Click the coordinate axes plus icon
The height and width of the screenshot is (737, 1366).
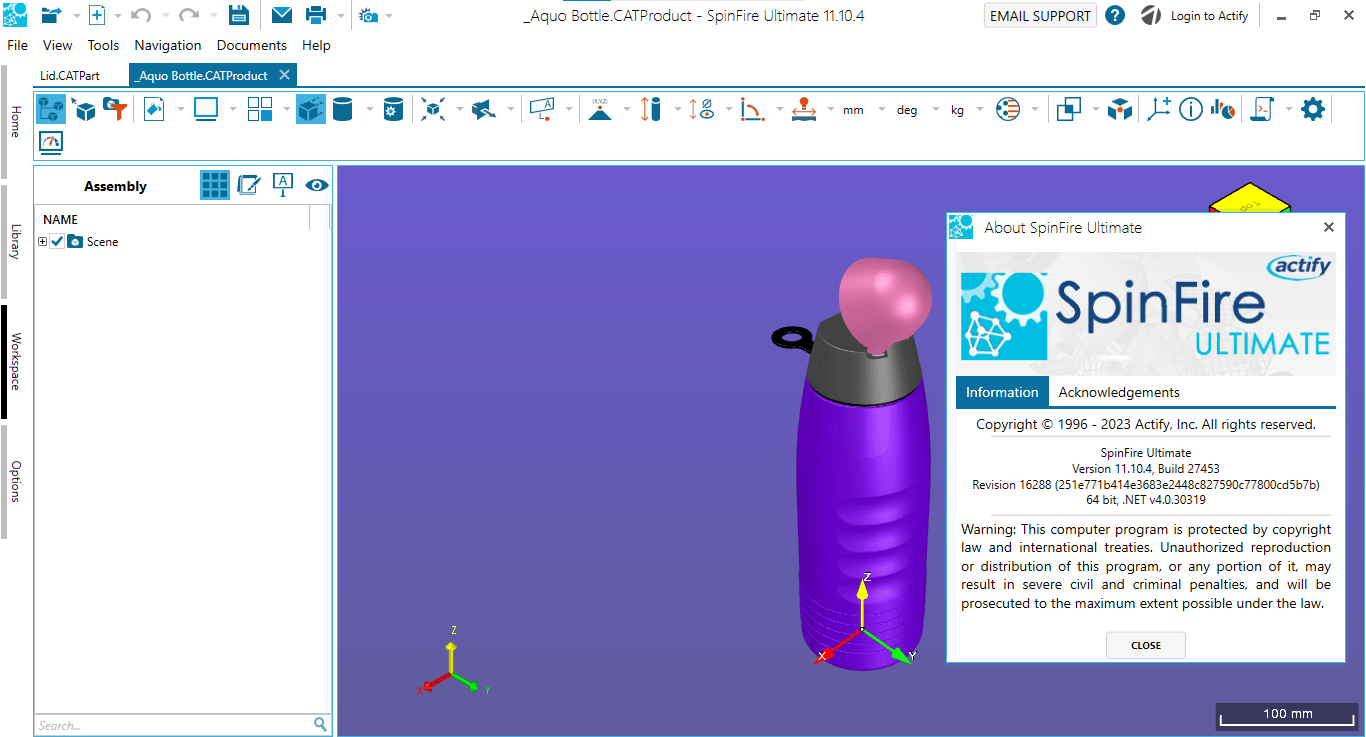point(1158,109)
